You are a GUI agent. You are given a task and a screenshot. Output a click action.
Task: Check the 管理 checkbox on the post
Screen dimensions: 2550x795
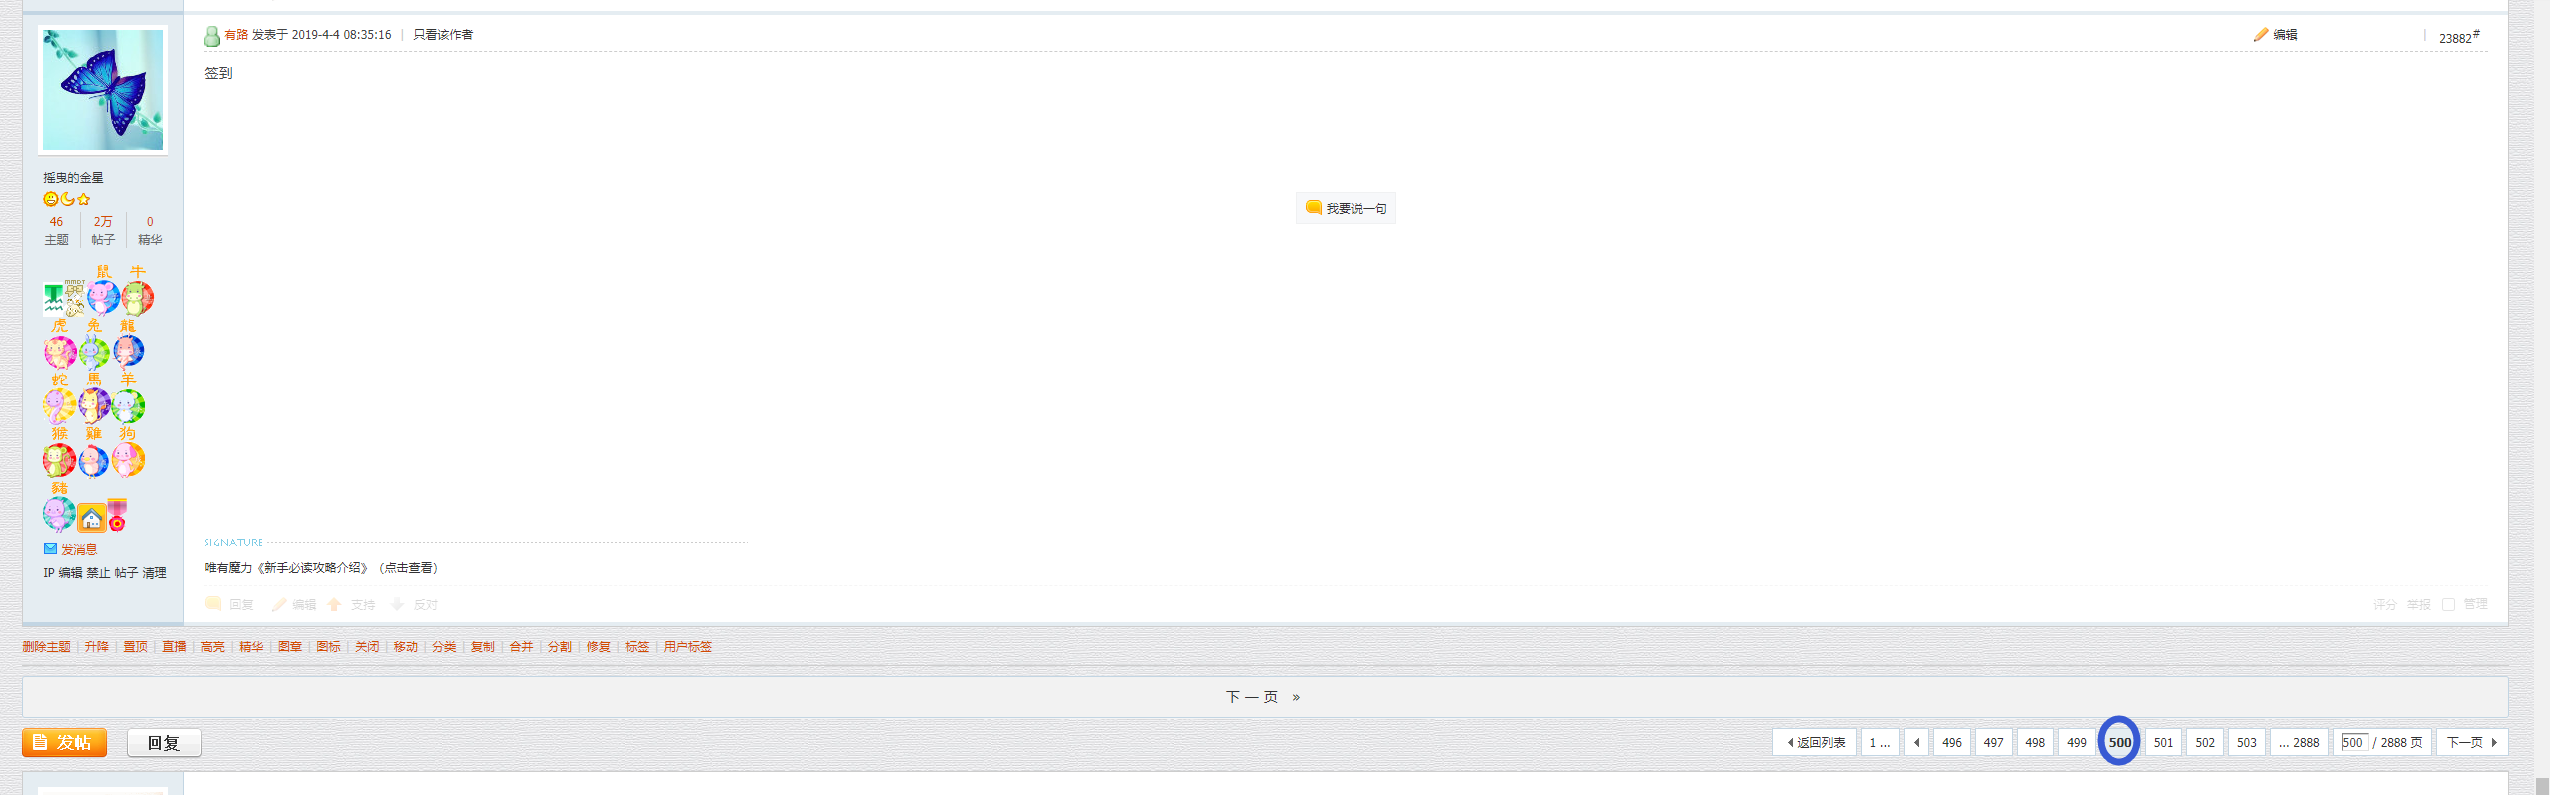click(x=2448, y=605)
